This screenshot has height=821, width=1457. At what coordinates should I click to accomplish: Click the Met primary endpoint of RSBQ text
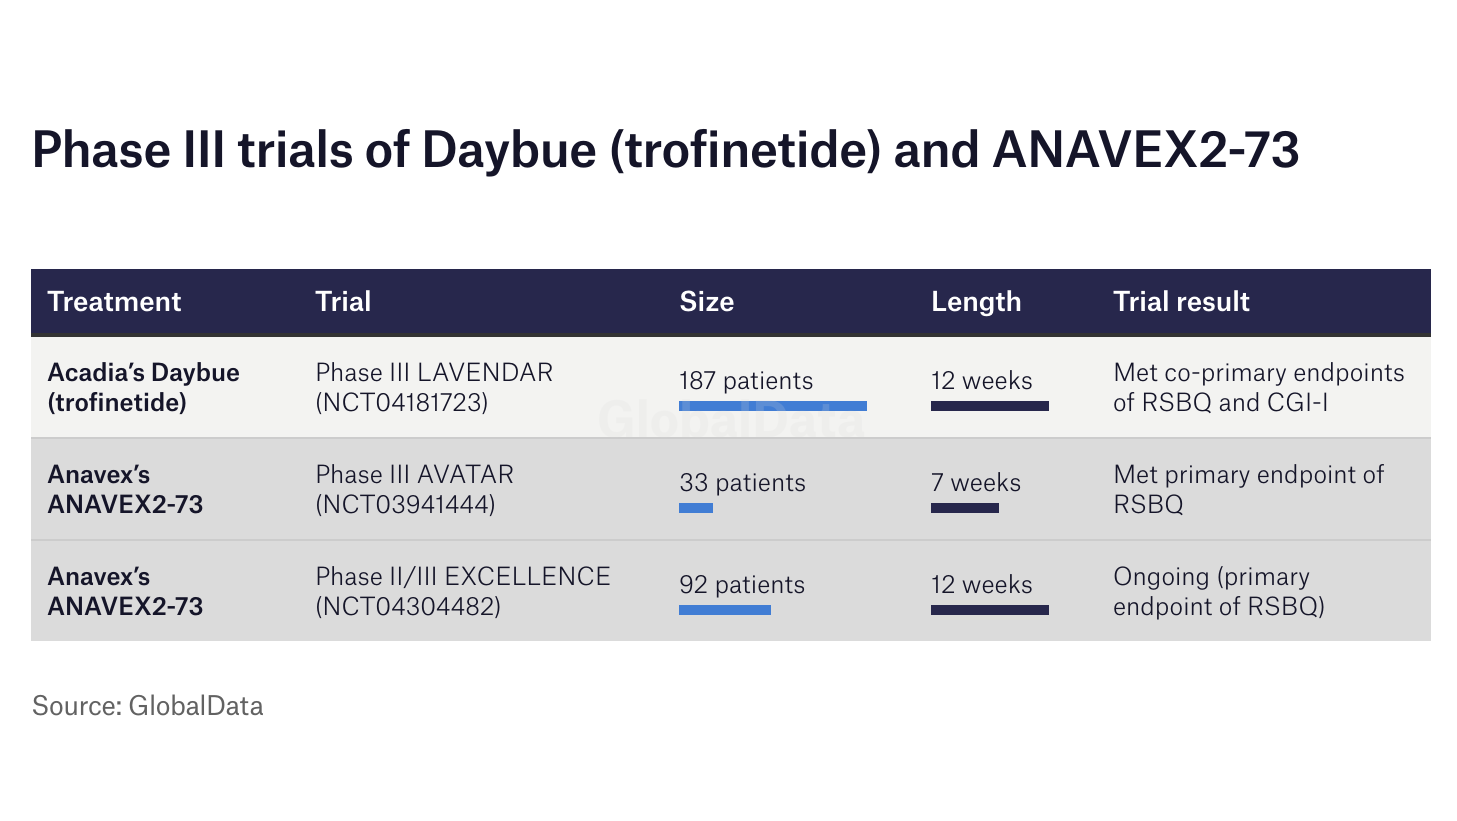pyautogui.click(x=1248, y=489)
